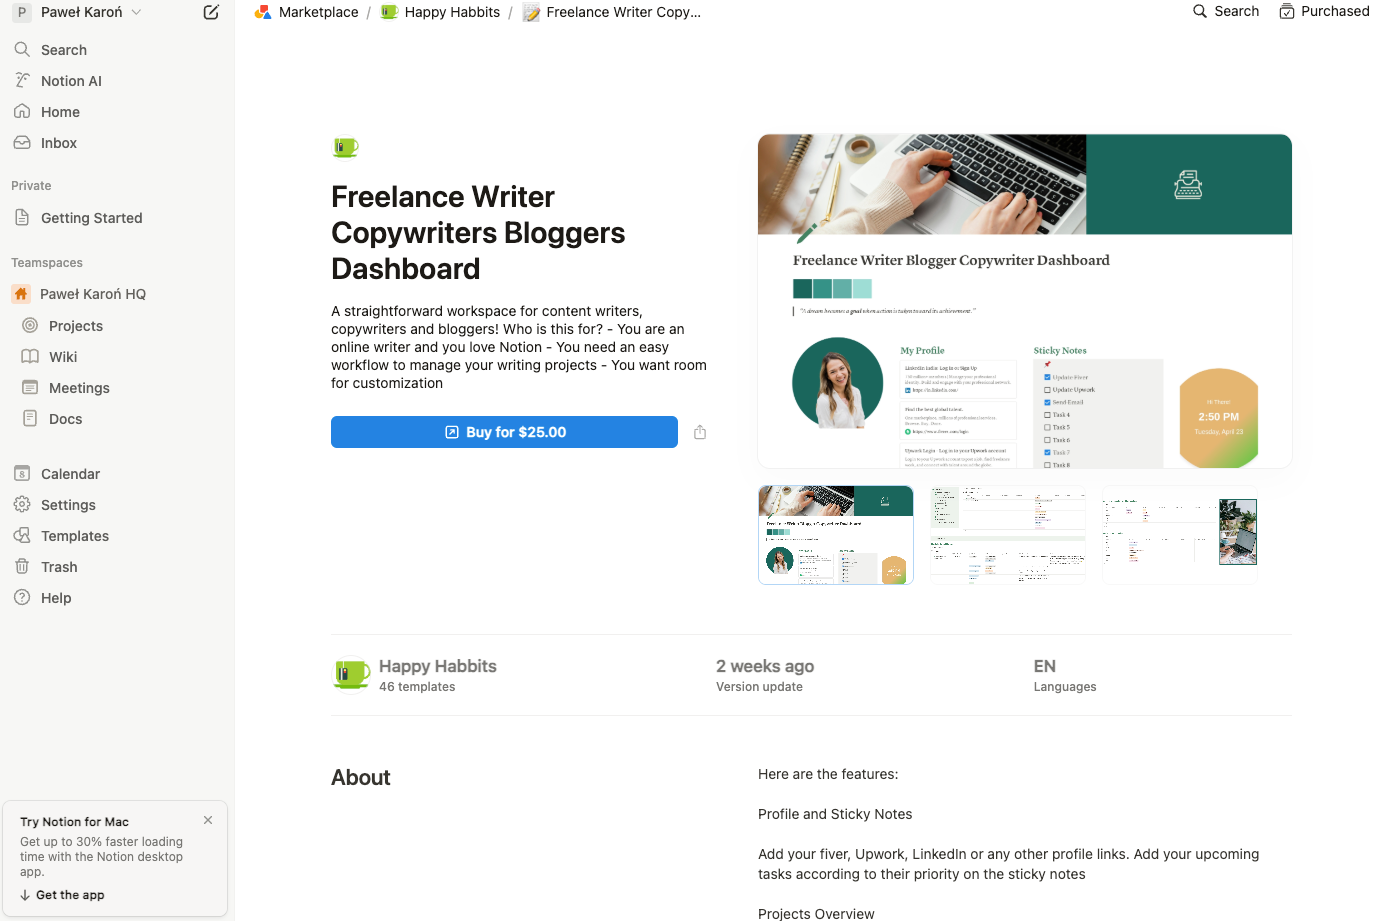Click the Purchased icon at top right
The width and height of the screenshot is (1377, 921).
(x=1287, y=12)
